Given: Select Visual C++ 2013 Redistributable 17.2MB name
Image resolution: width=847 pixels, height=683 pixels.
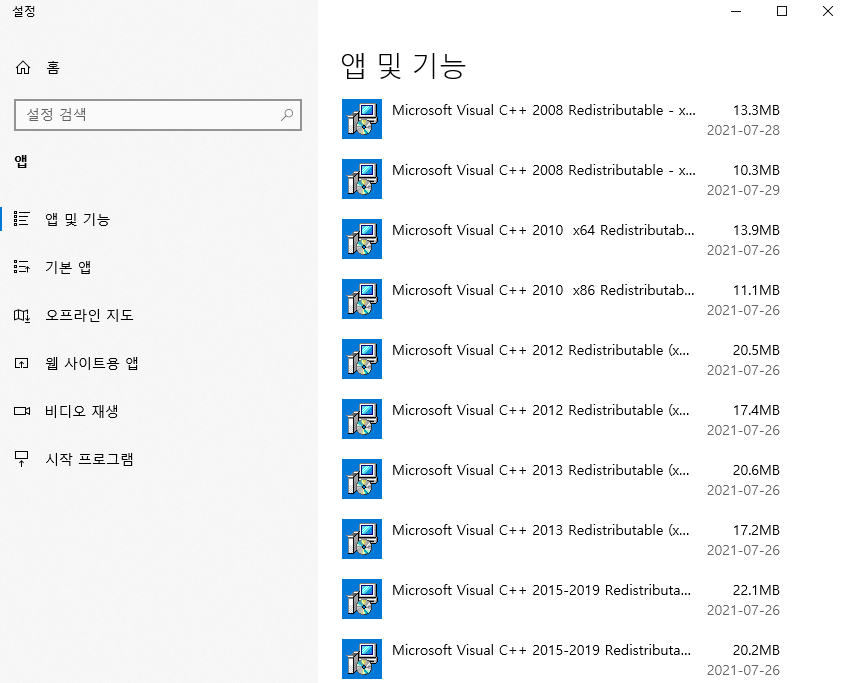Looking at the screenshot, I should coord(541,530).
